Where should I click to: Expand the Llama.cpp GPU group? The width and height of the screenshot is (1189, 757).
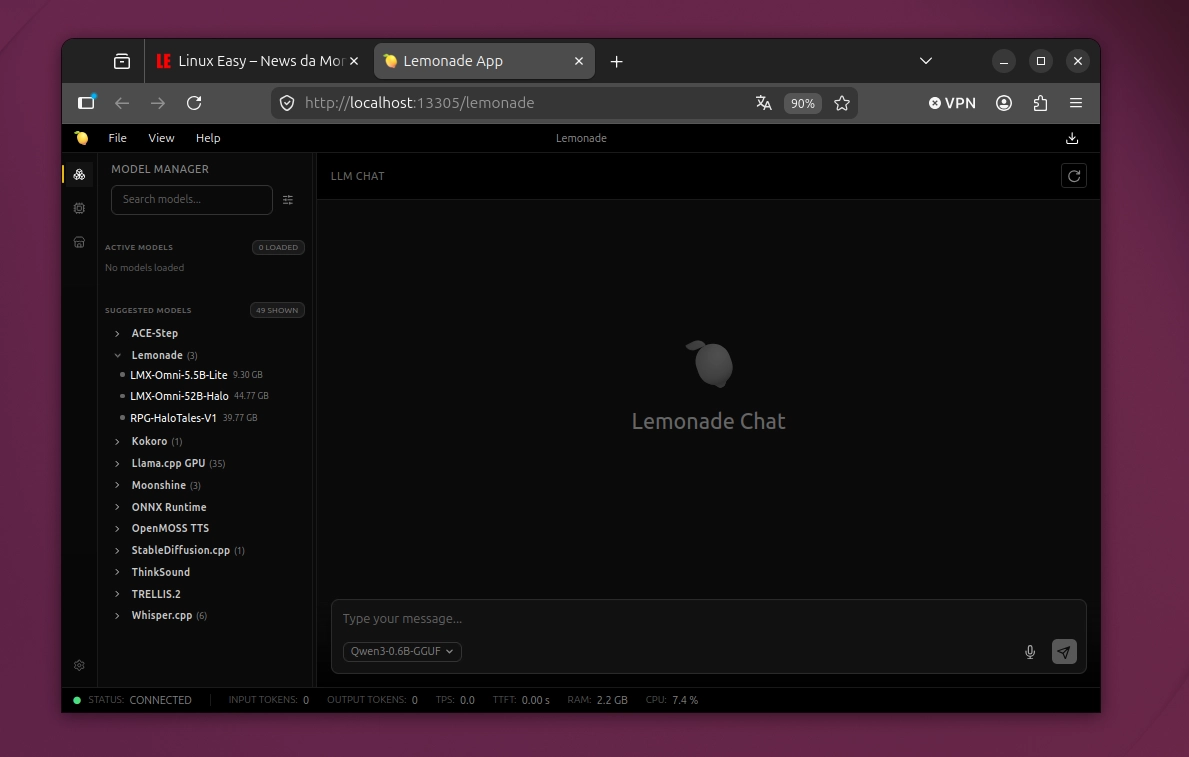pyautogui.click(x=117, y=463)
